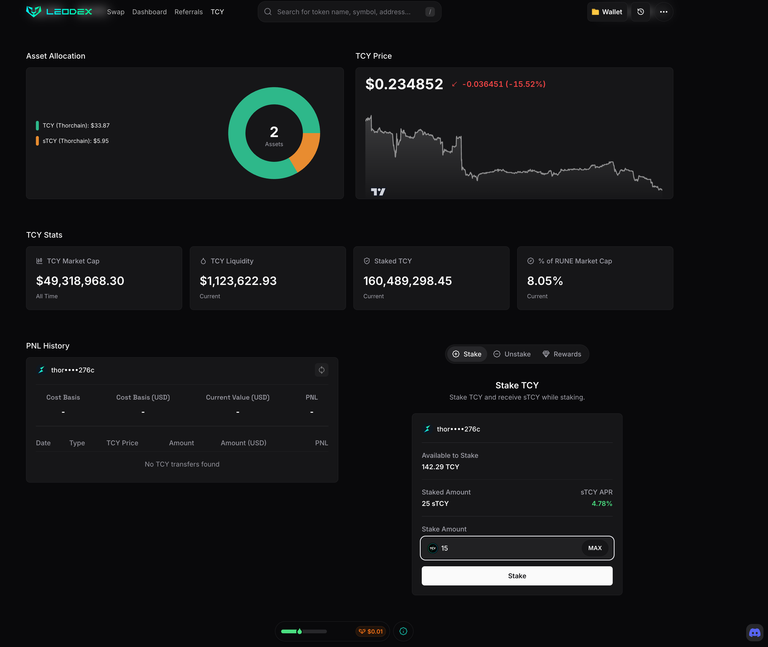Click % of RUNE Market Cap icon
This screenshot has height=647, width=768.
pos(530,261)
